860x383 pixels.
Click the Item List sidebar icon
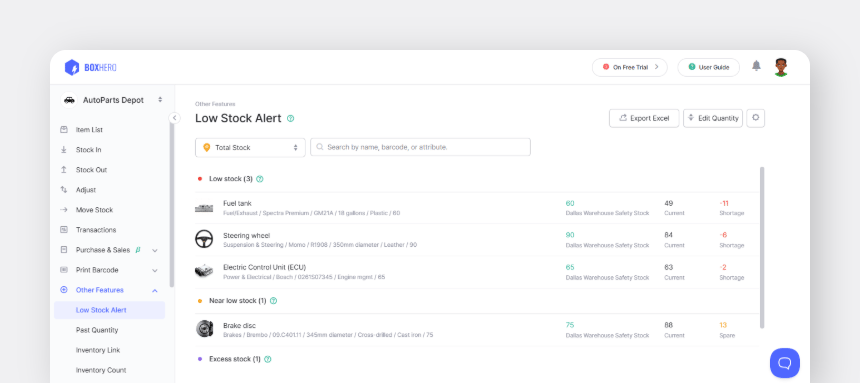pyautogui.click(x=64, y=129)
